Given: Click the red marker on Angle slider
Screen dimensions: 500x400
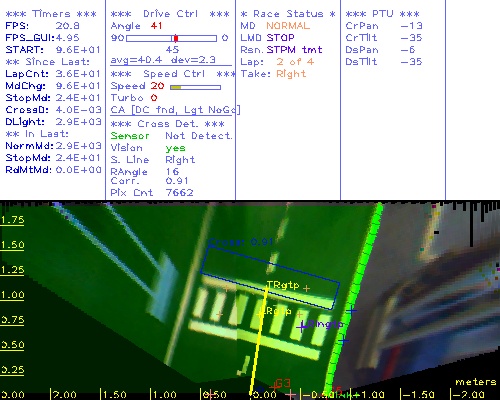Looking at the screenshot, I should (x=176, y=38).
